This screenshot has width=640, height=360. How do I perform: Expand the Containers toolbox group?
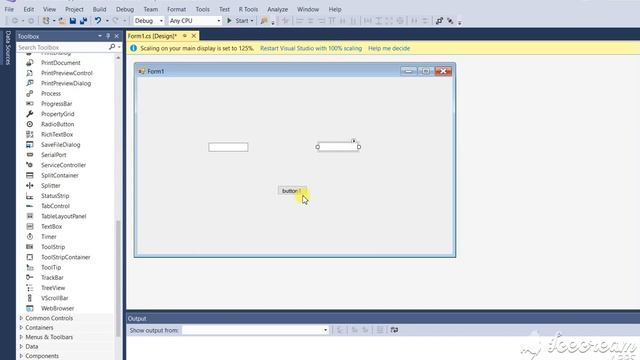[x=21, y=327]
